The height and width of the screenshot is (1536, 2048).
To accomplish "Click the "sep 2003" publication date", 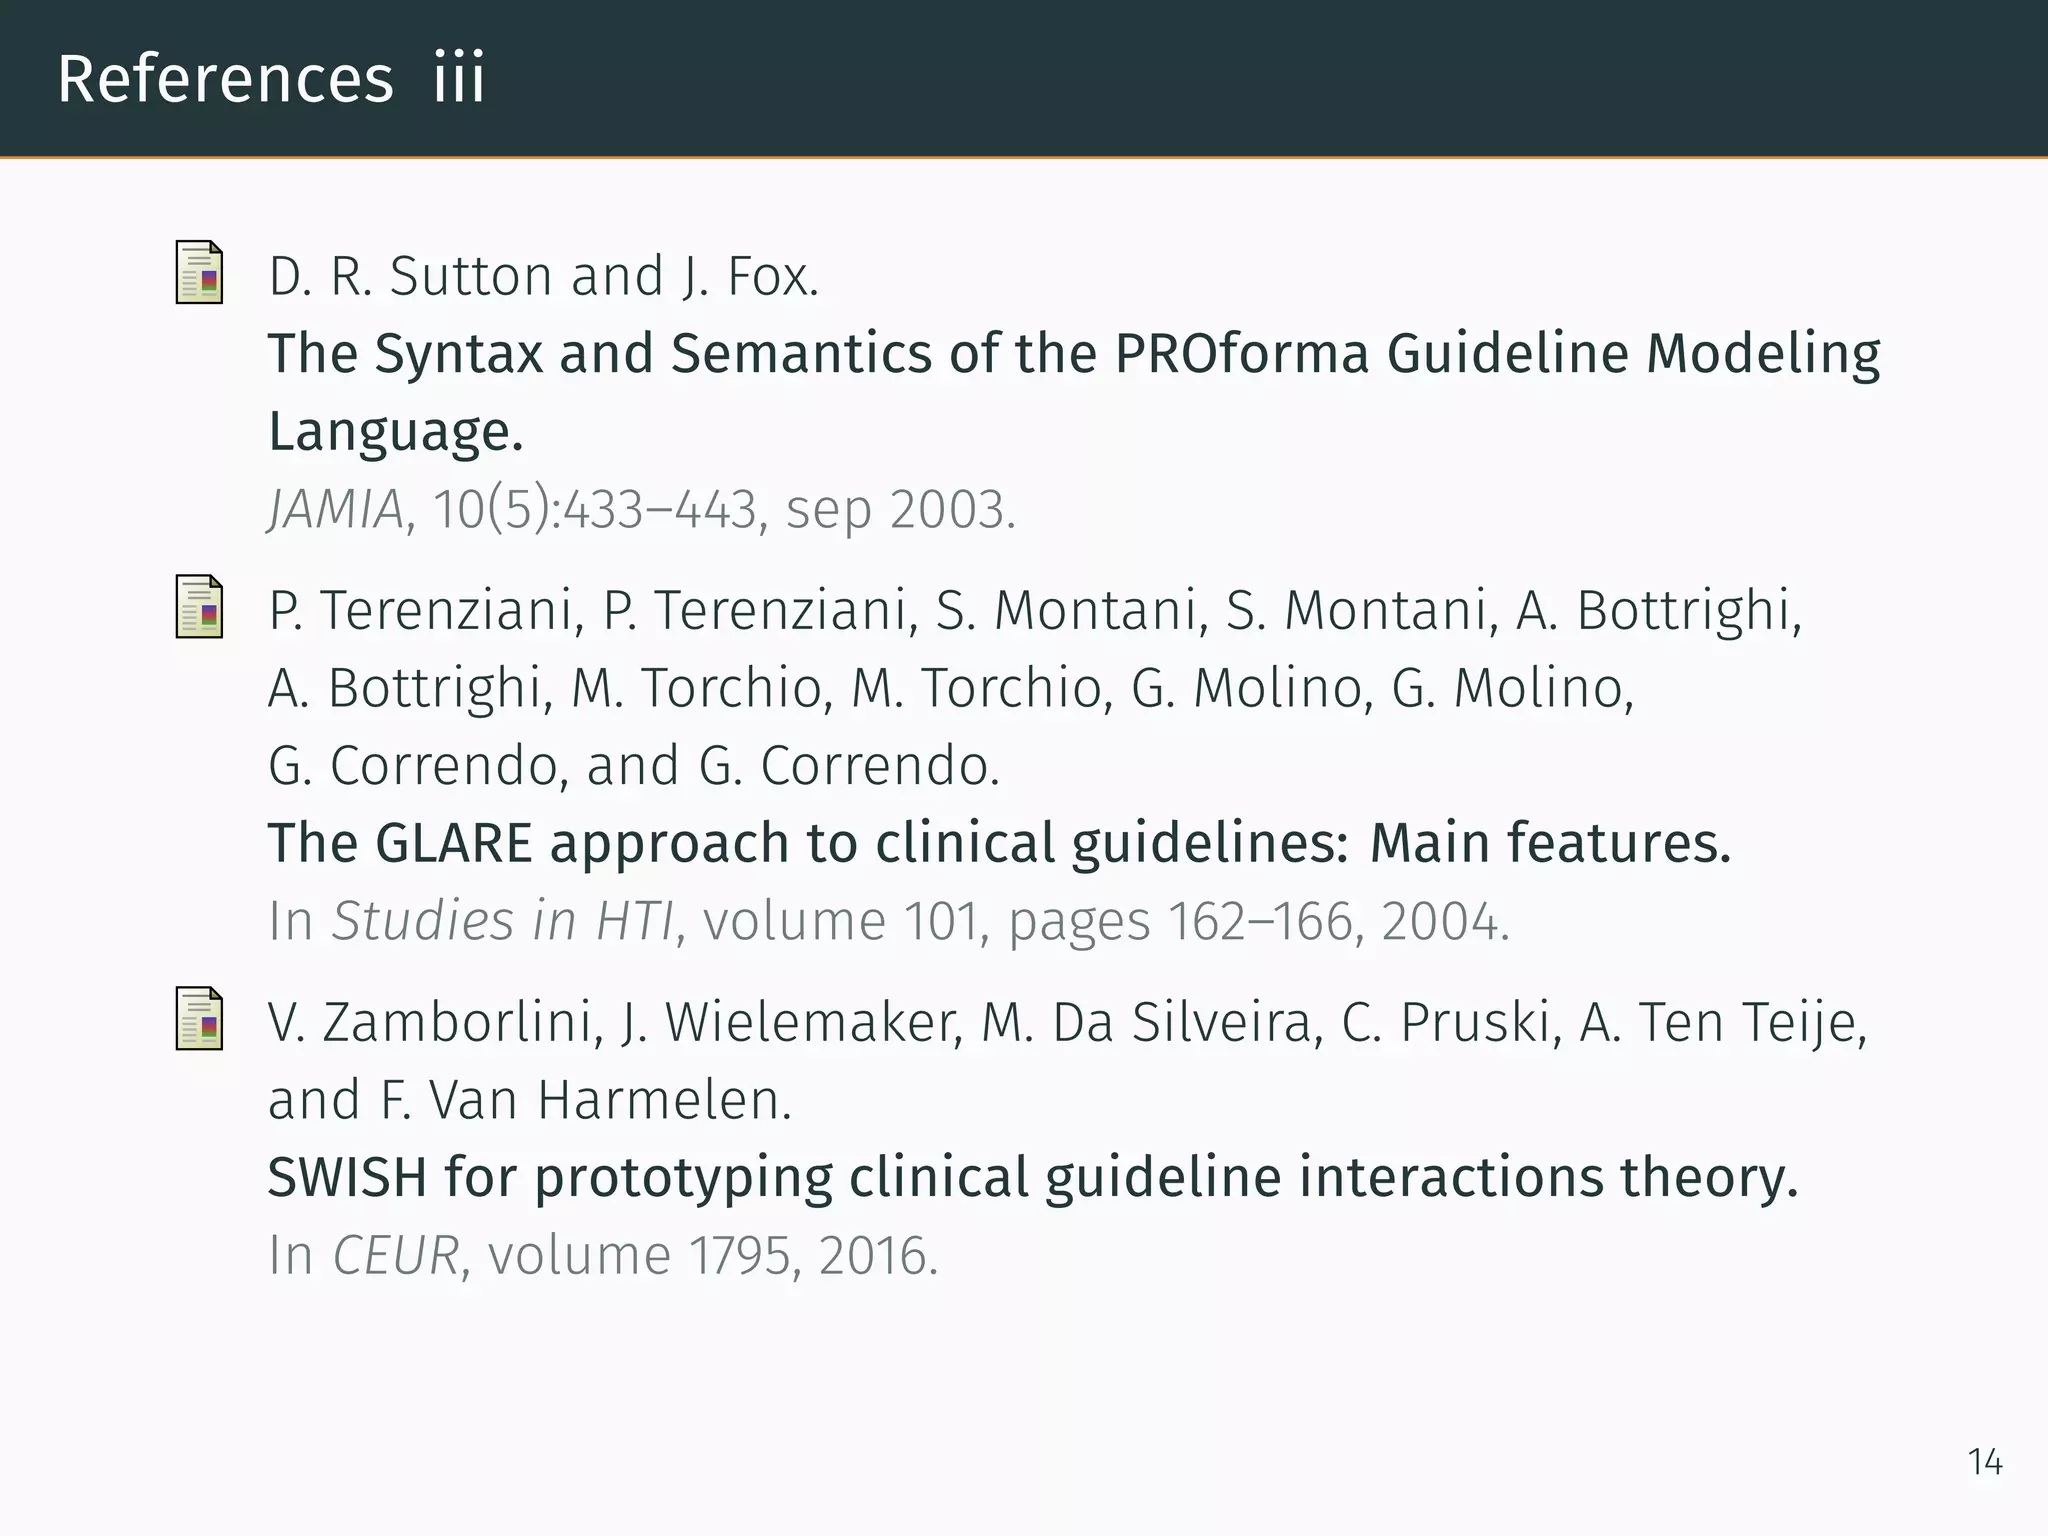I will (899, 509).
